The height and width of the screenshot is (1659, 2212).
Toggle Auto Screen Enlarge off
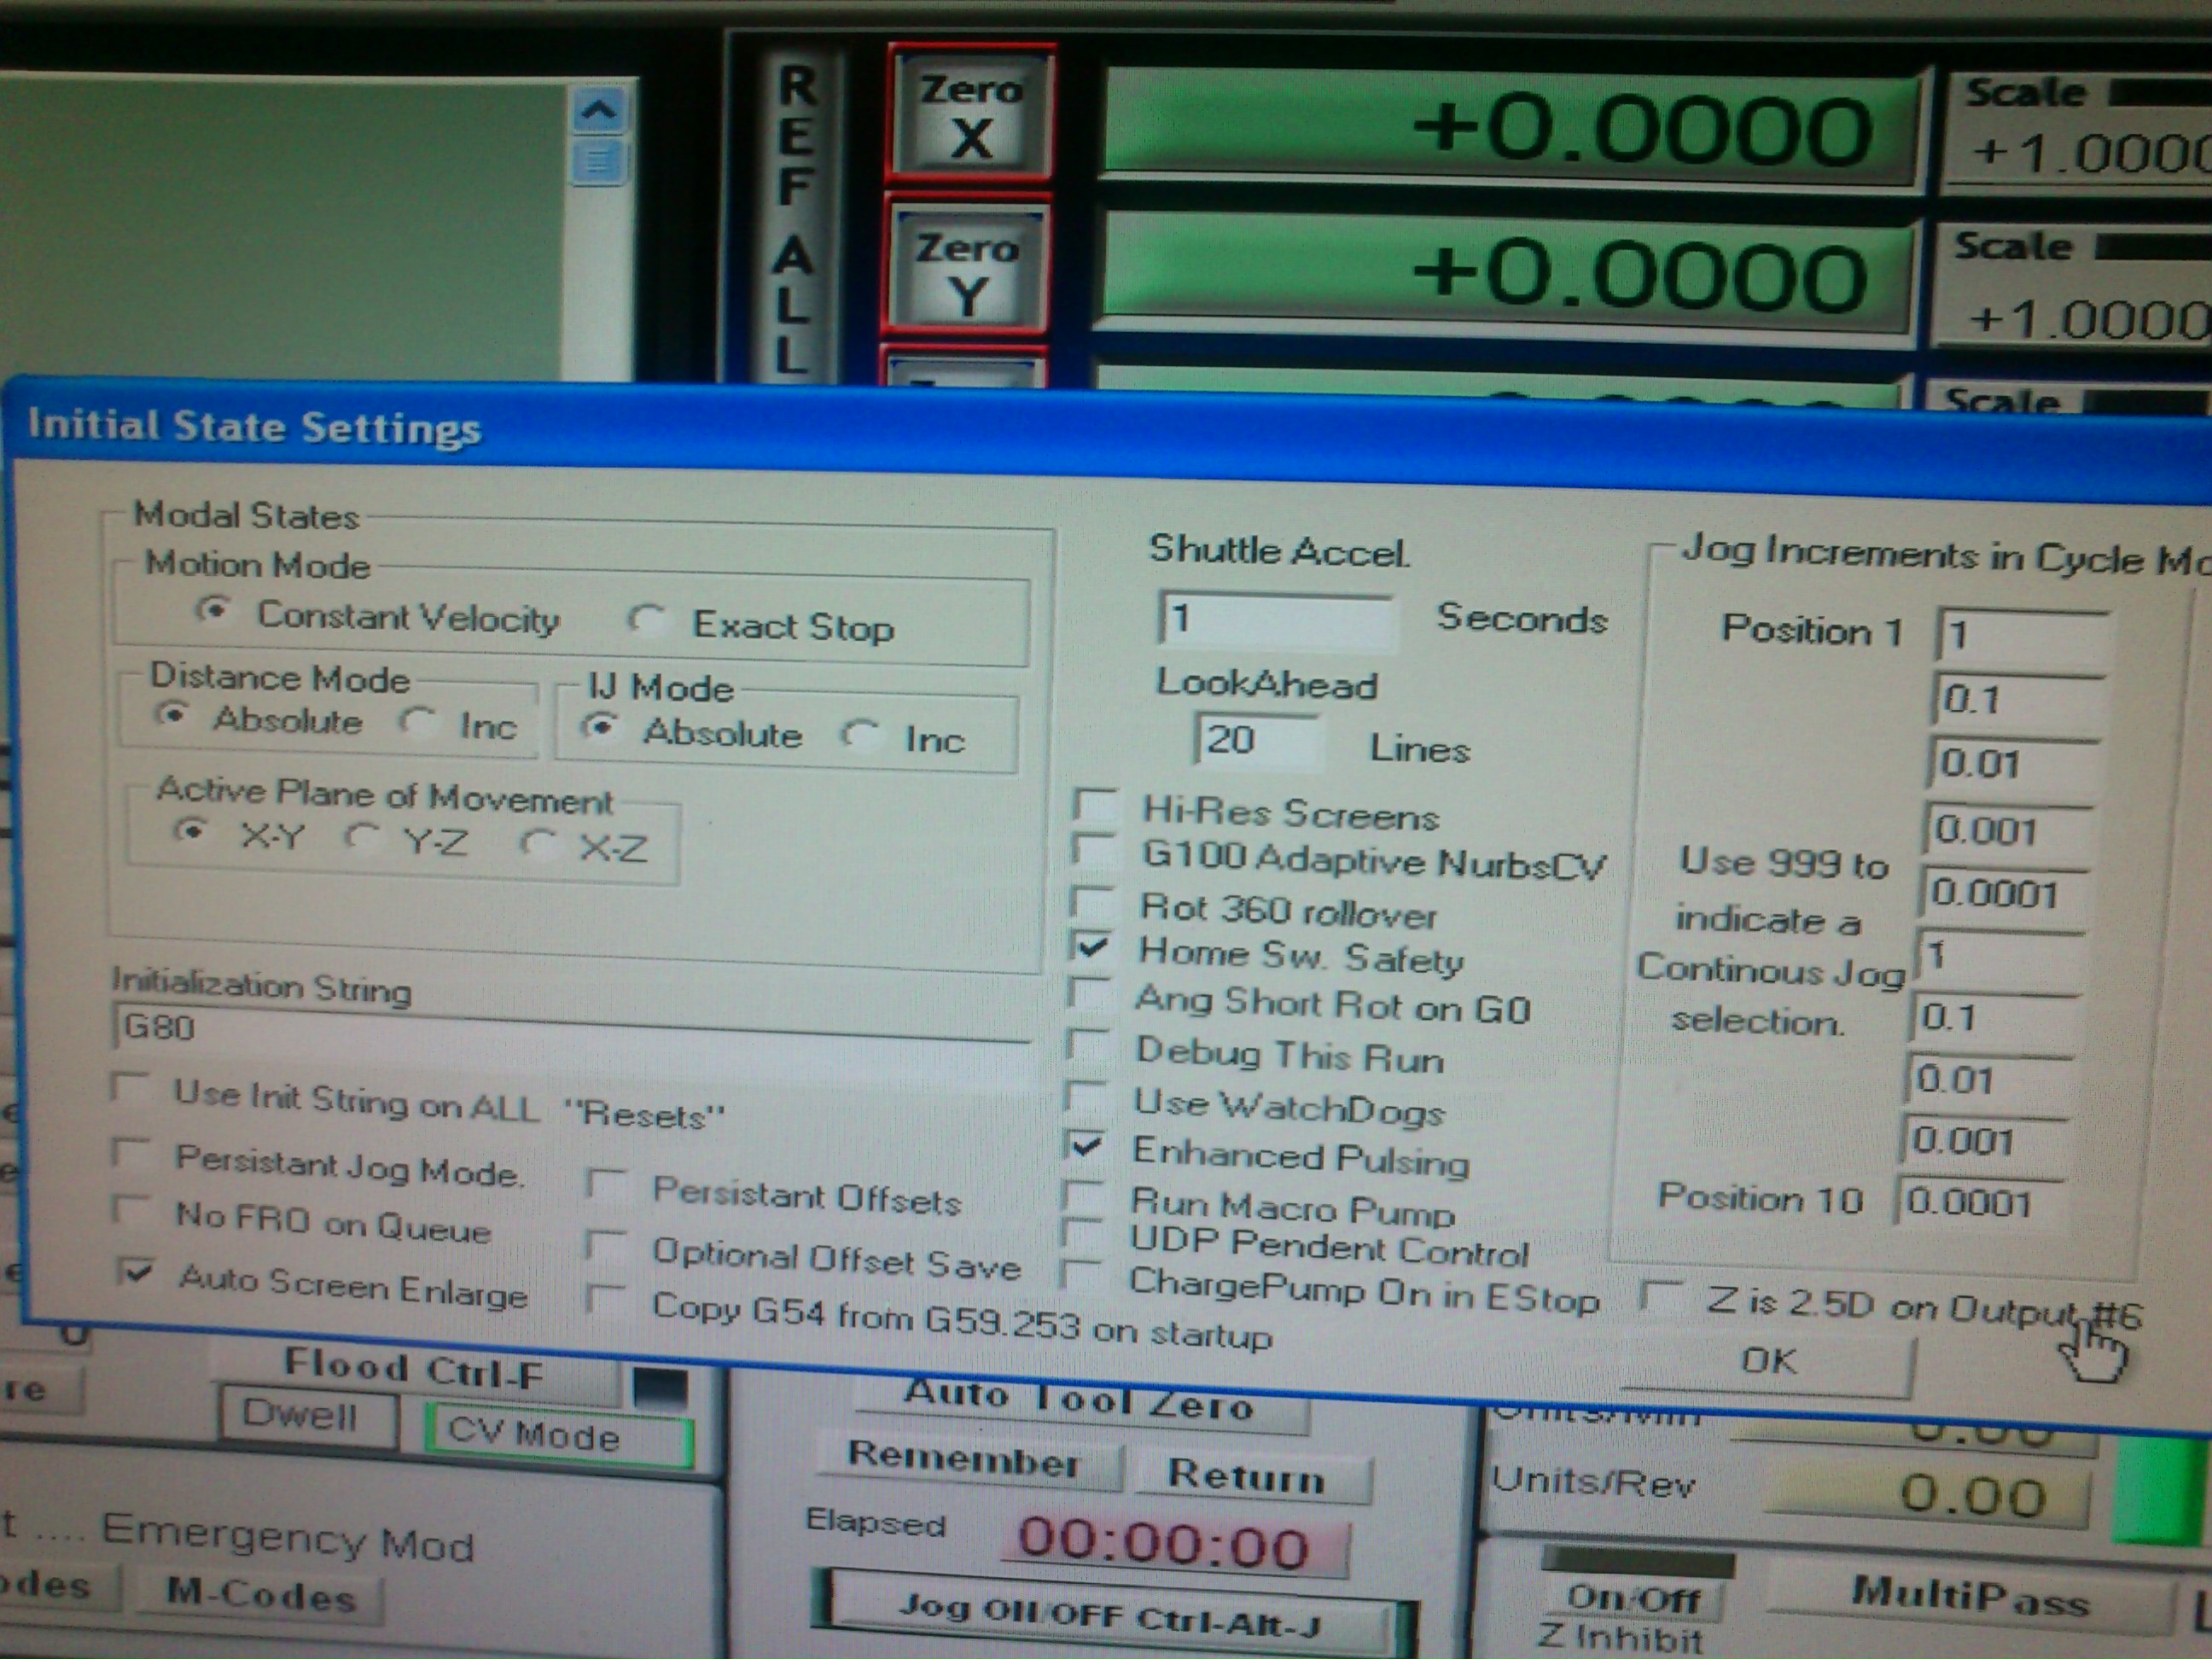[x=135, y=1272]
